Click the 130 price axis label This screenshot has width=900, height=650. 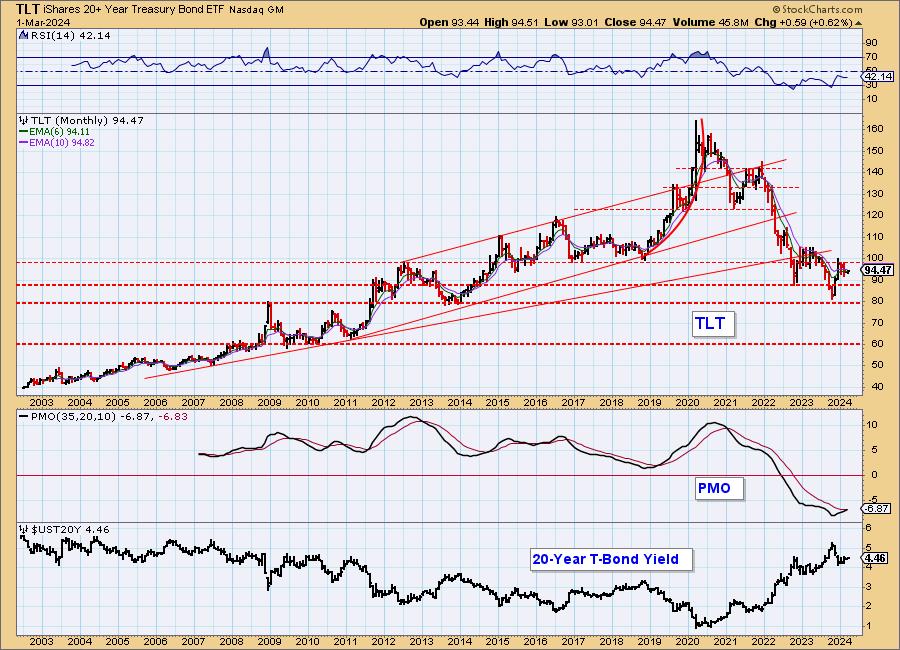875,194
